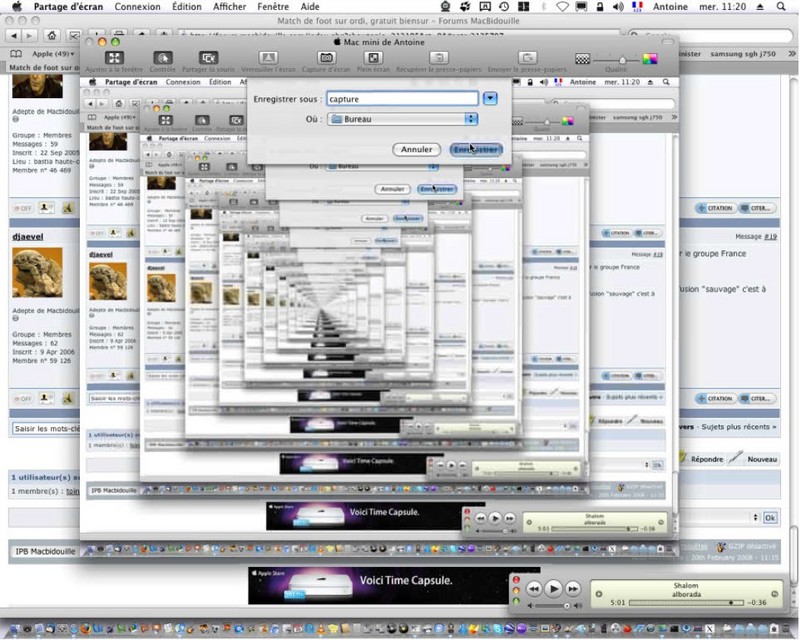This screenshot has width=800, height=640.
Task: Click the frontmost Annuler button
Action: tap(416, 150)
